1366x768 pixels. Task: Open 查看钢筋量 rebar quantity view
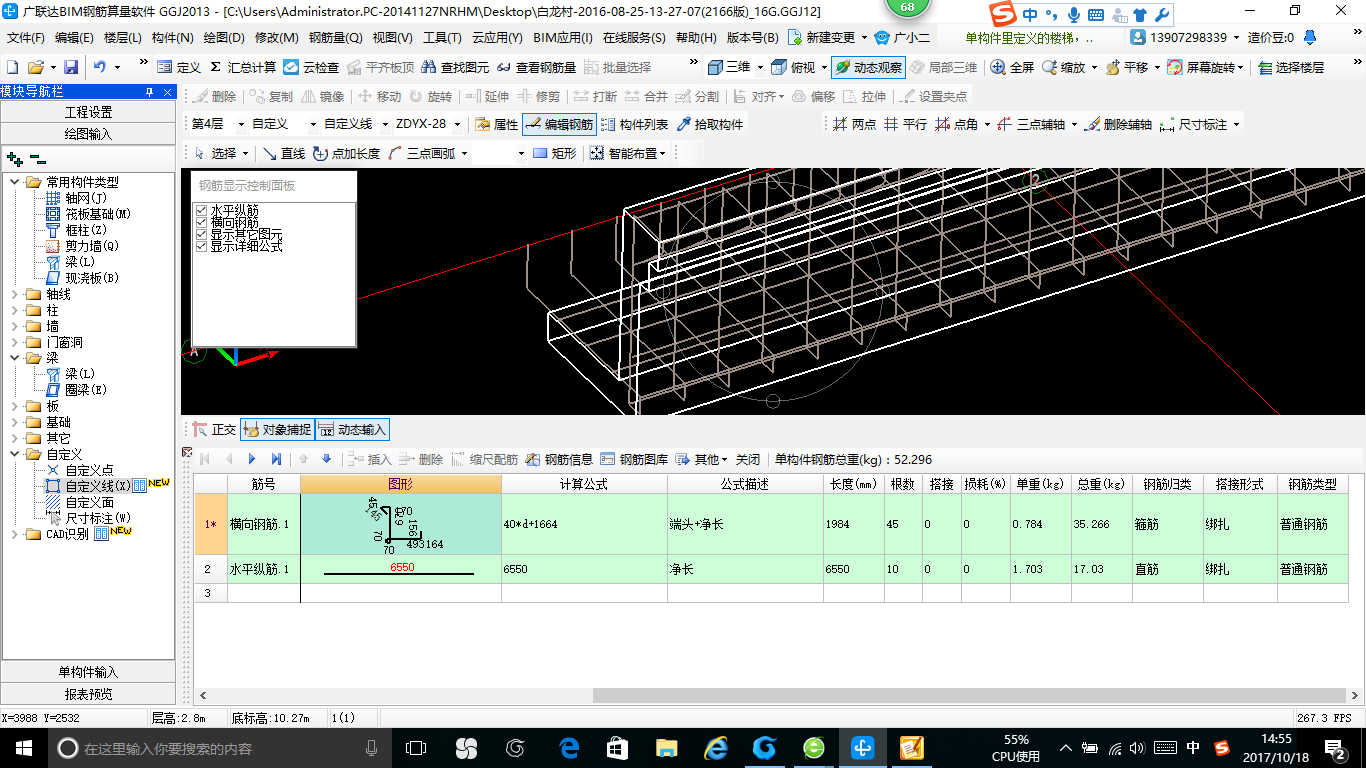(536, 67)
